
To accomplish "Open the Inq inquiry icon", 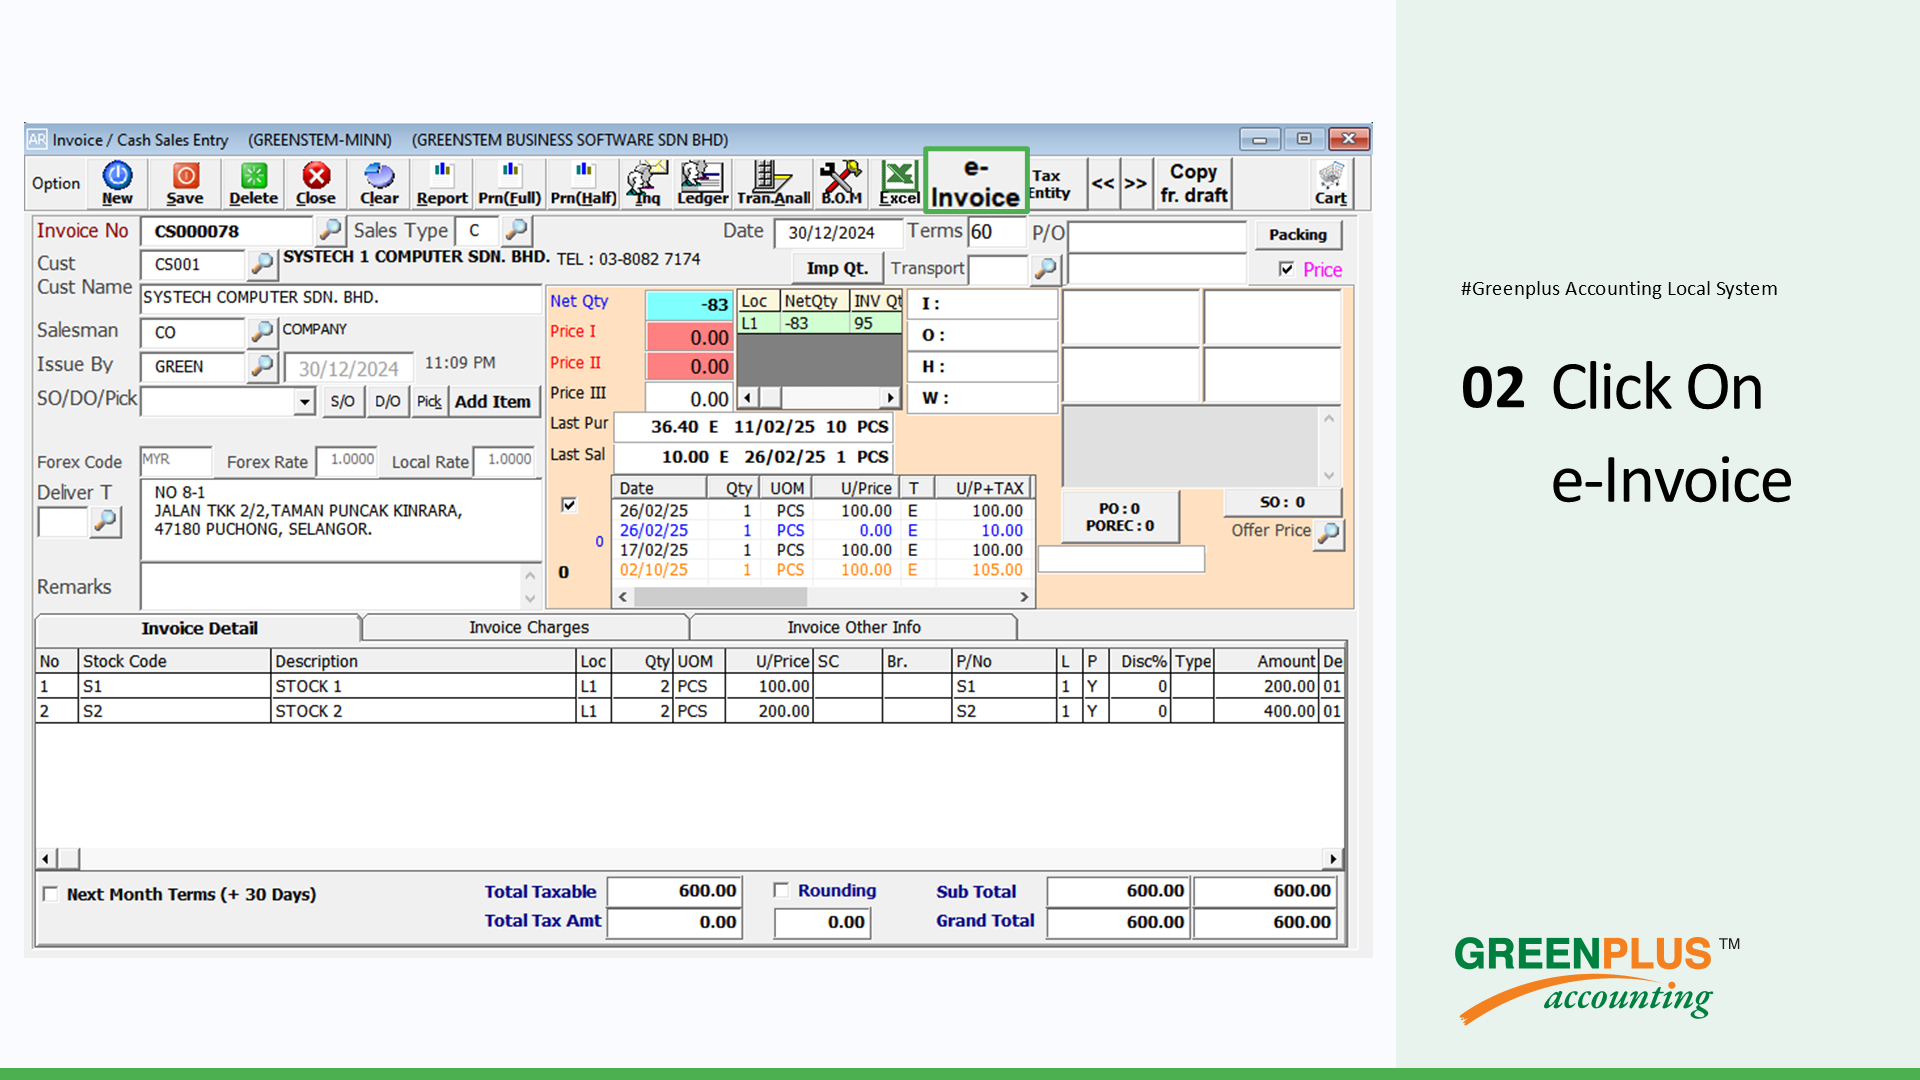I will 647,183.
